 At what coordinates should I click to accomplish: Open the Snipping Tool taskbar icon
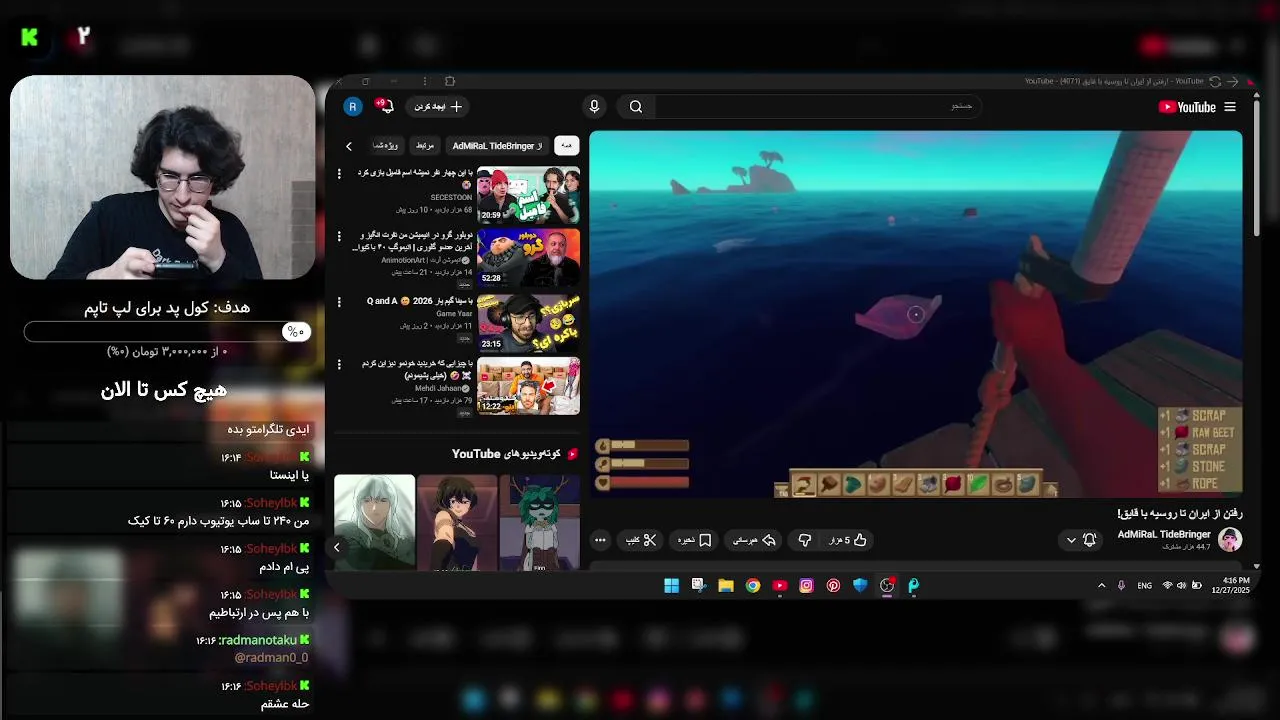(698, 586)
